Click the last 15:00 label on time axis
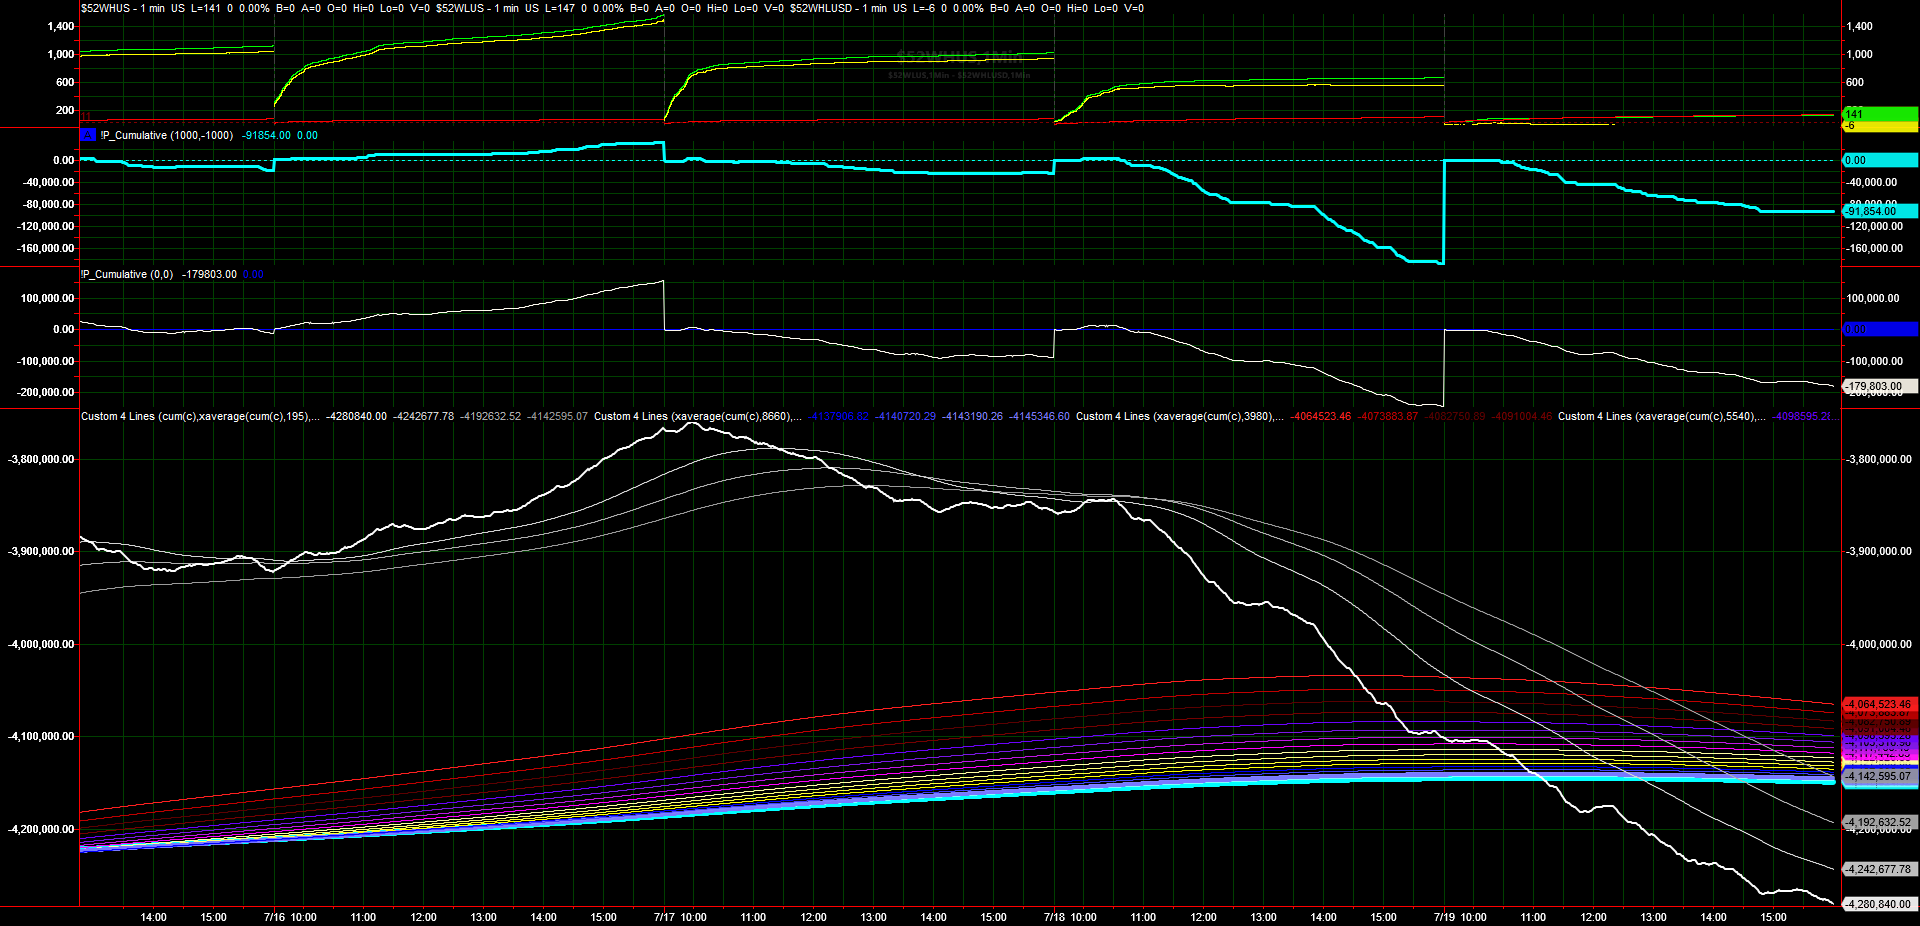The height and width of the screenshot is (926, 1920). coord(1773,917)
